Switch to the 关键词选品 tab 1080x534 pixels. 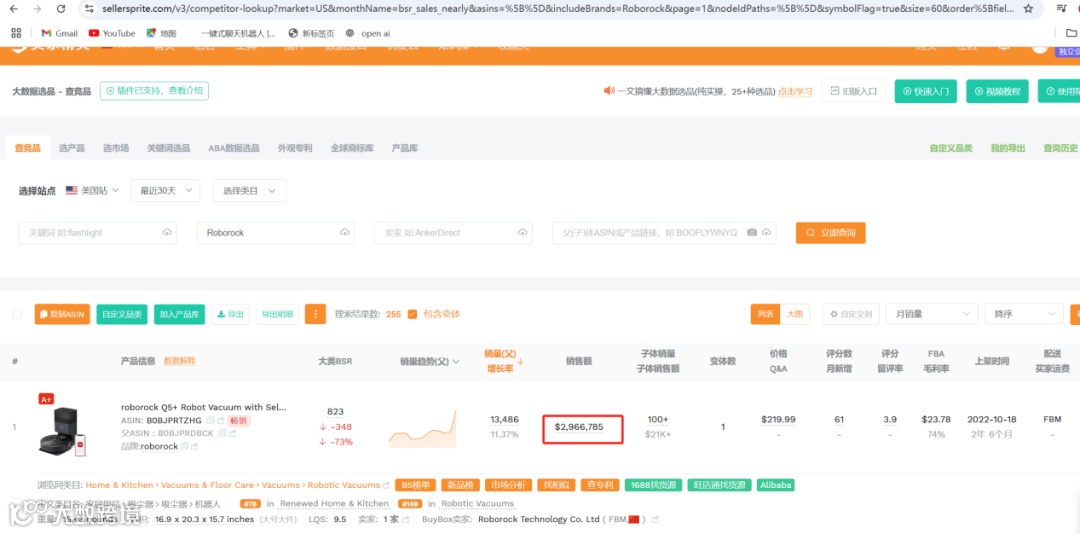coord(168,148)
